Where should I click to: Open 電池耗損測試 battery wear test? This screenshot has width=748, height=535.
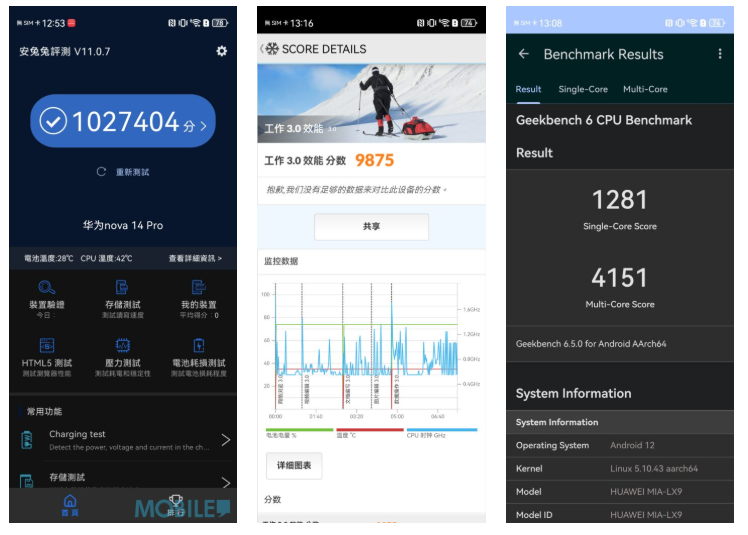[x=198, y=345]
